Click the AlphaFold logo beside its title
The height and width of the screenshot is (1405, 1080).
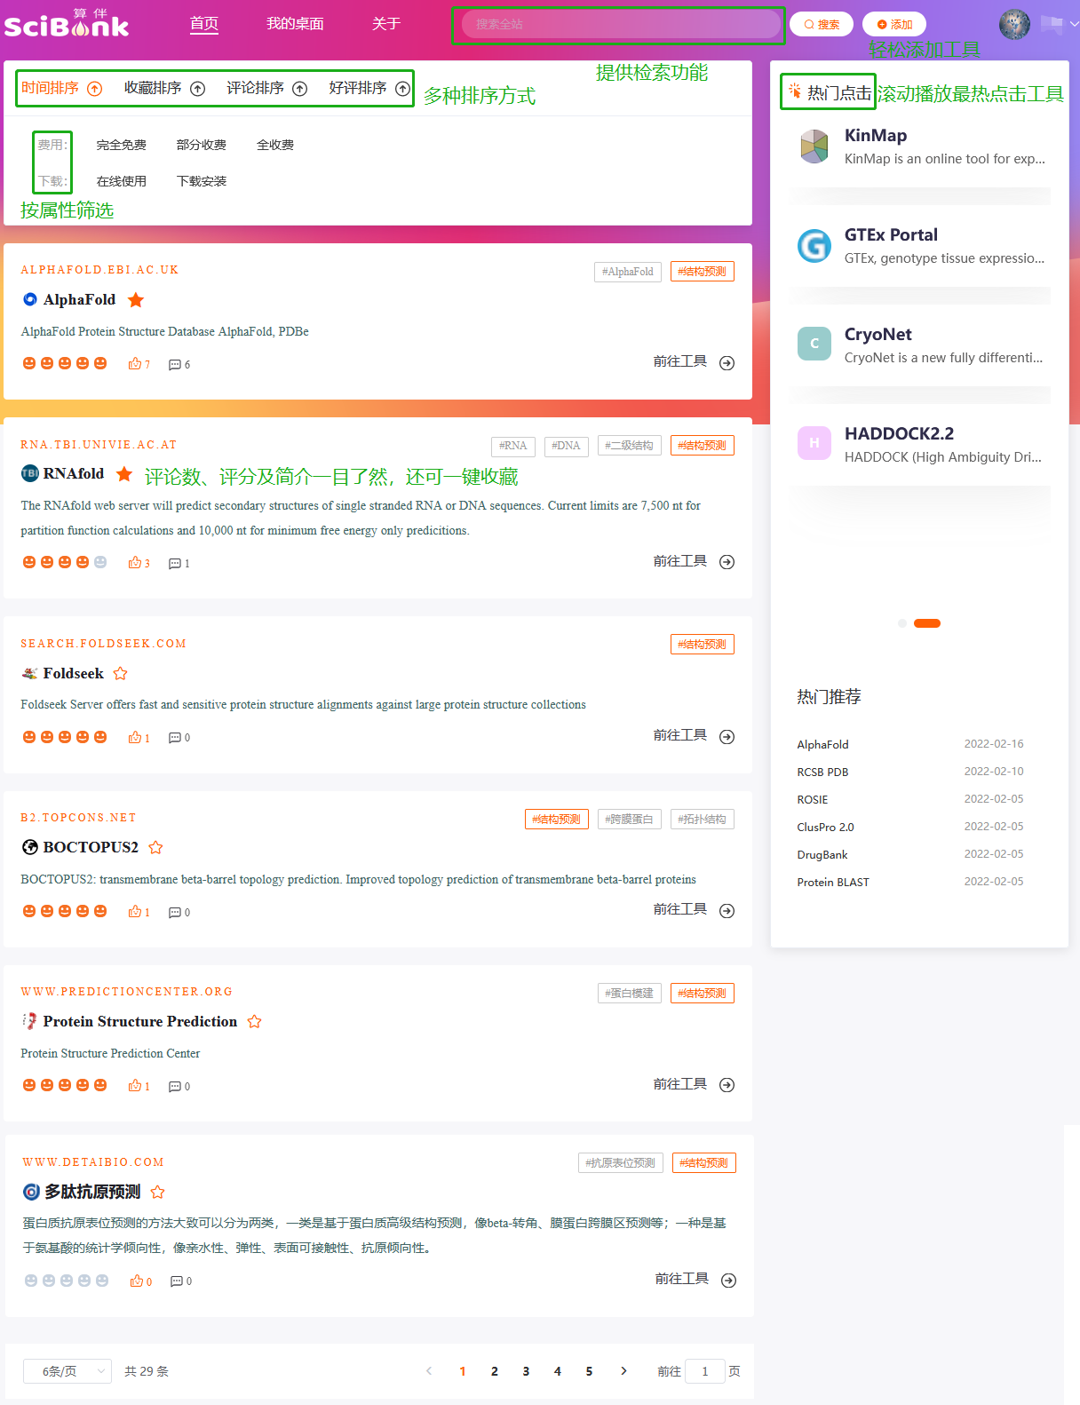(30, 299)
